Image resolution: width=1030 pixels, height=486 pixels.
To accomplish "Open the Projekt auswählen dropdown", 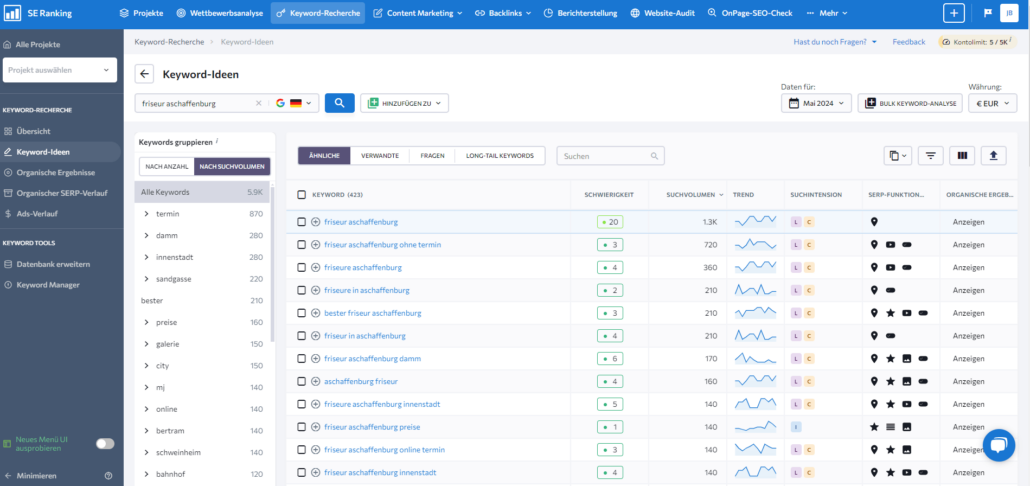I will click(x=60, y=70).
